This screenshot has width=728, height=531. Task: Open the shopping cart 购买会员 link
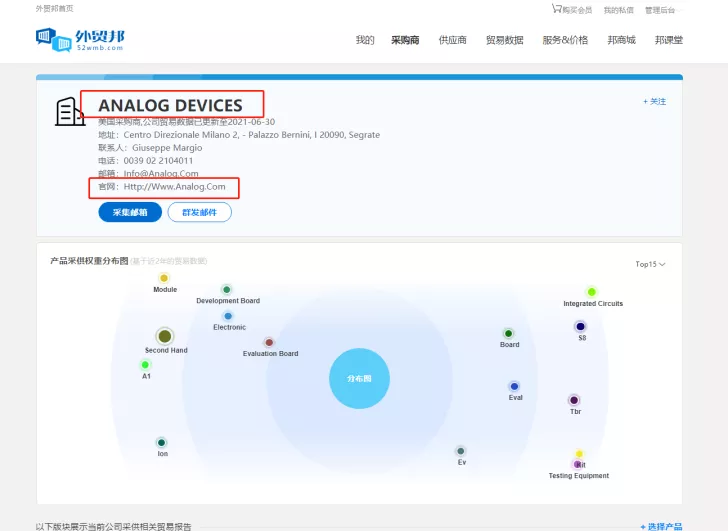[572, 9]
